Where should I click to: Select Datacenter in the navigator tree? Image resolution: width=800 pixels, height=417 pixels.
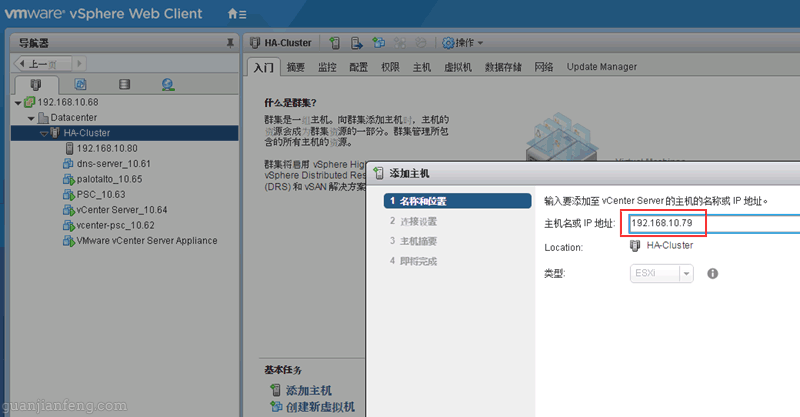(73, 117)
